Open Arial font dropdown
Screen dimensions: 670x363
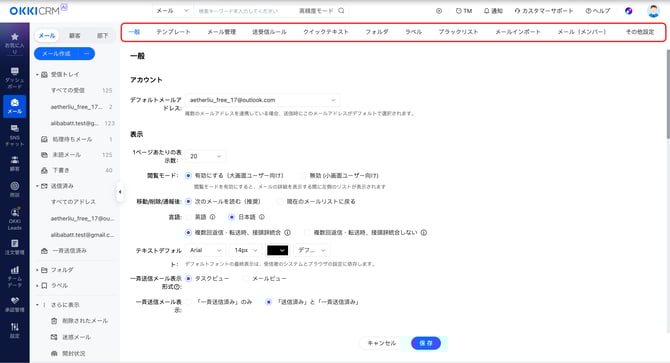tap(206, 250)
